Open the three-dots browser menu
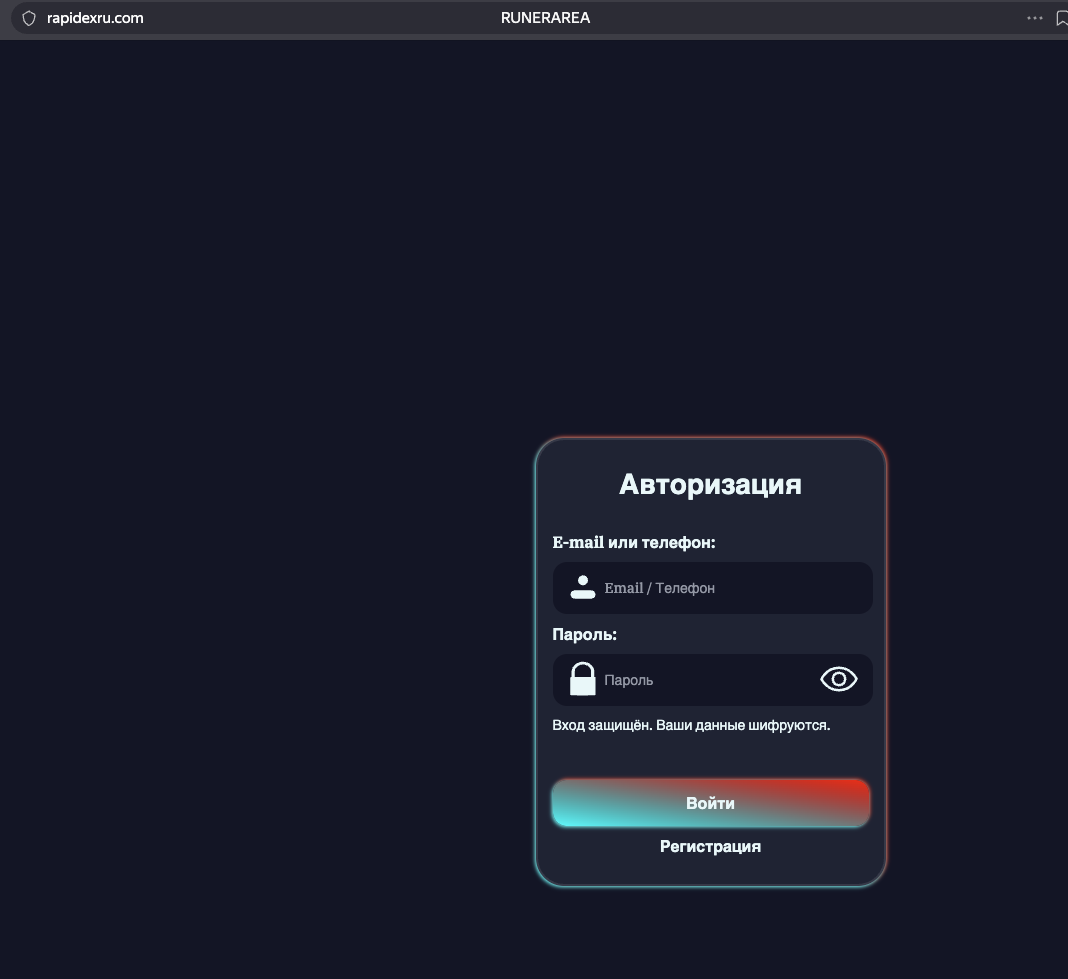Viewport: 1068px width, 979px height. pyautogui.click(x=1035, y=18)
